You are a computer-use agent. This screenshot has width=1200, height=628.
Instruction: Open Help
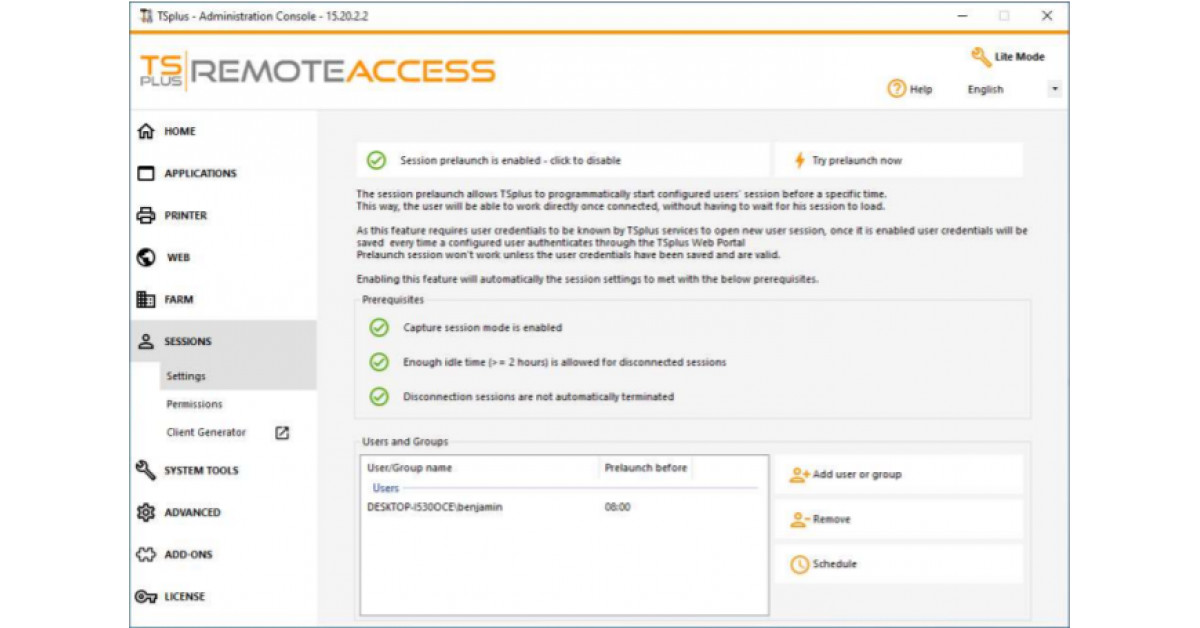914,89
